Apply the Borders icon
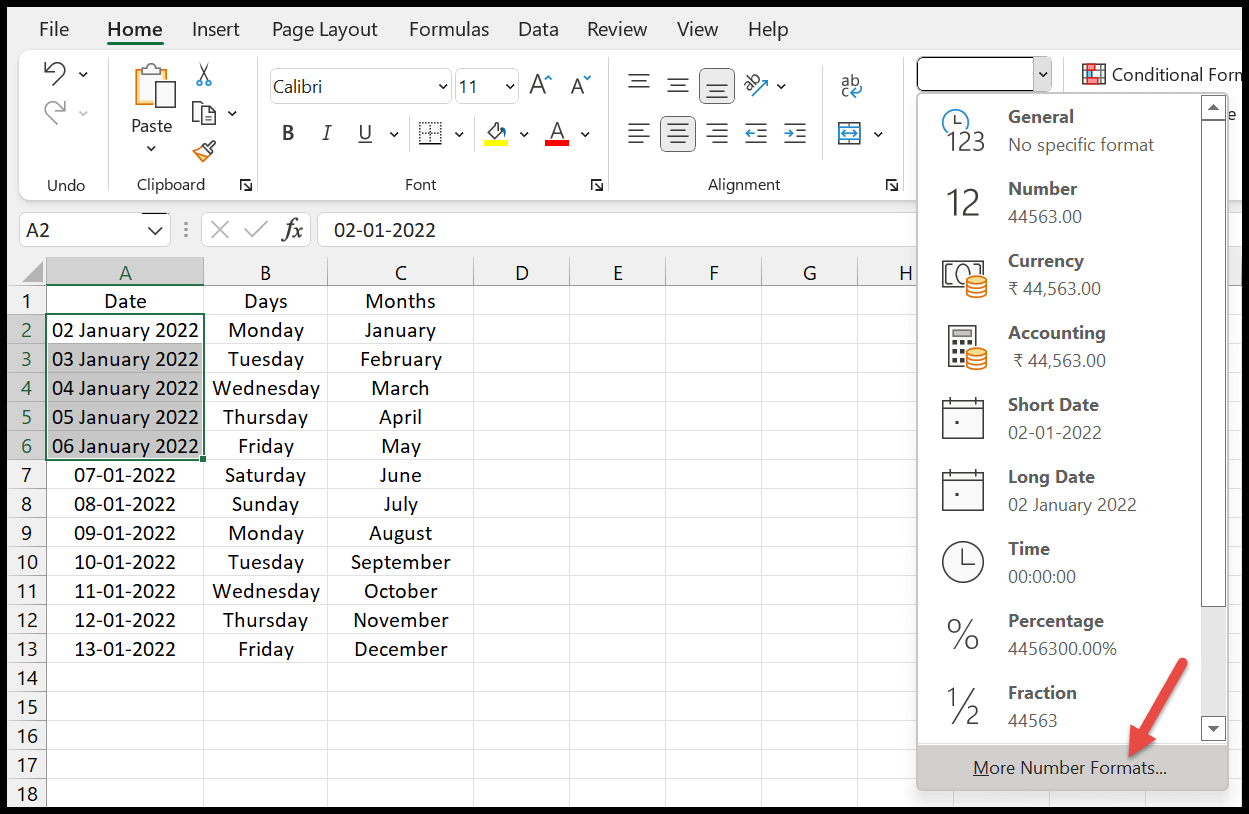The height and width of the screenshot is (814, 1249). [x=430, y=133]
